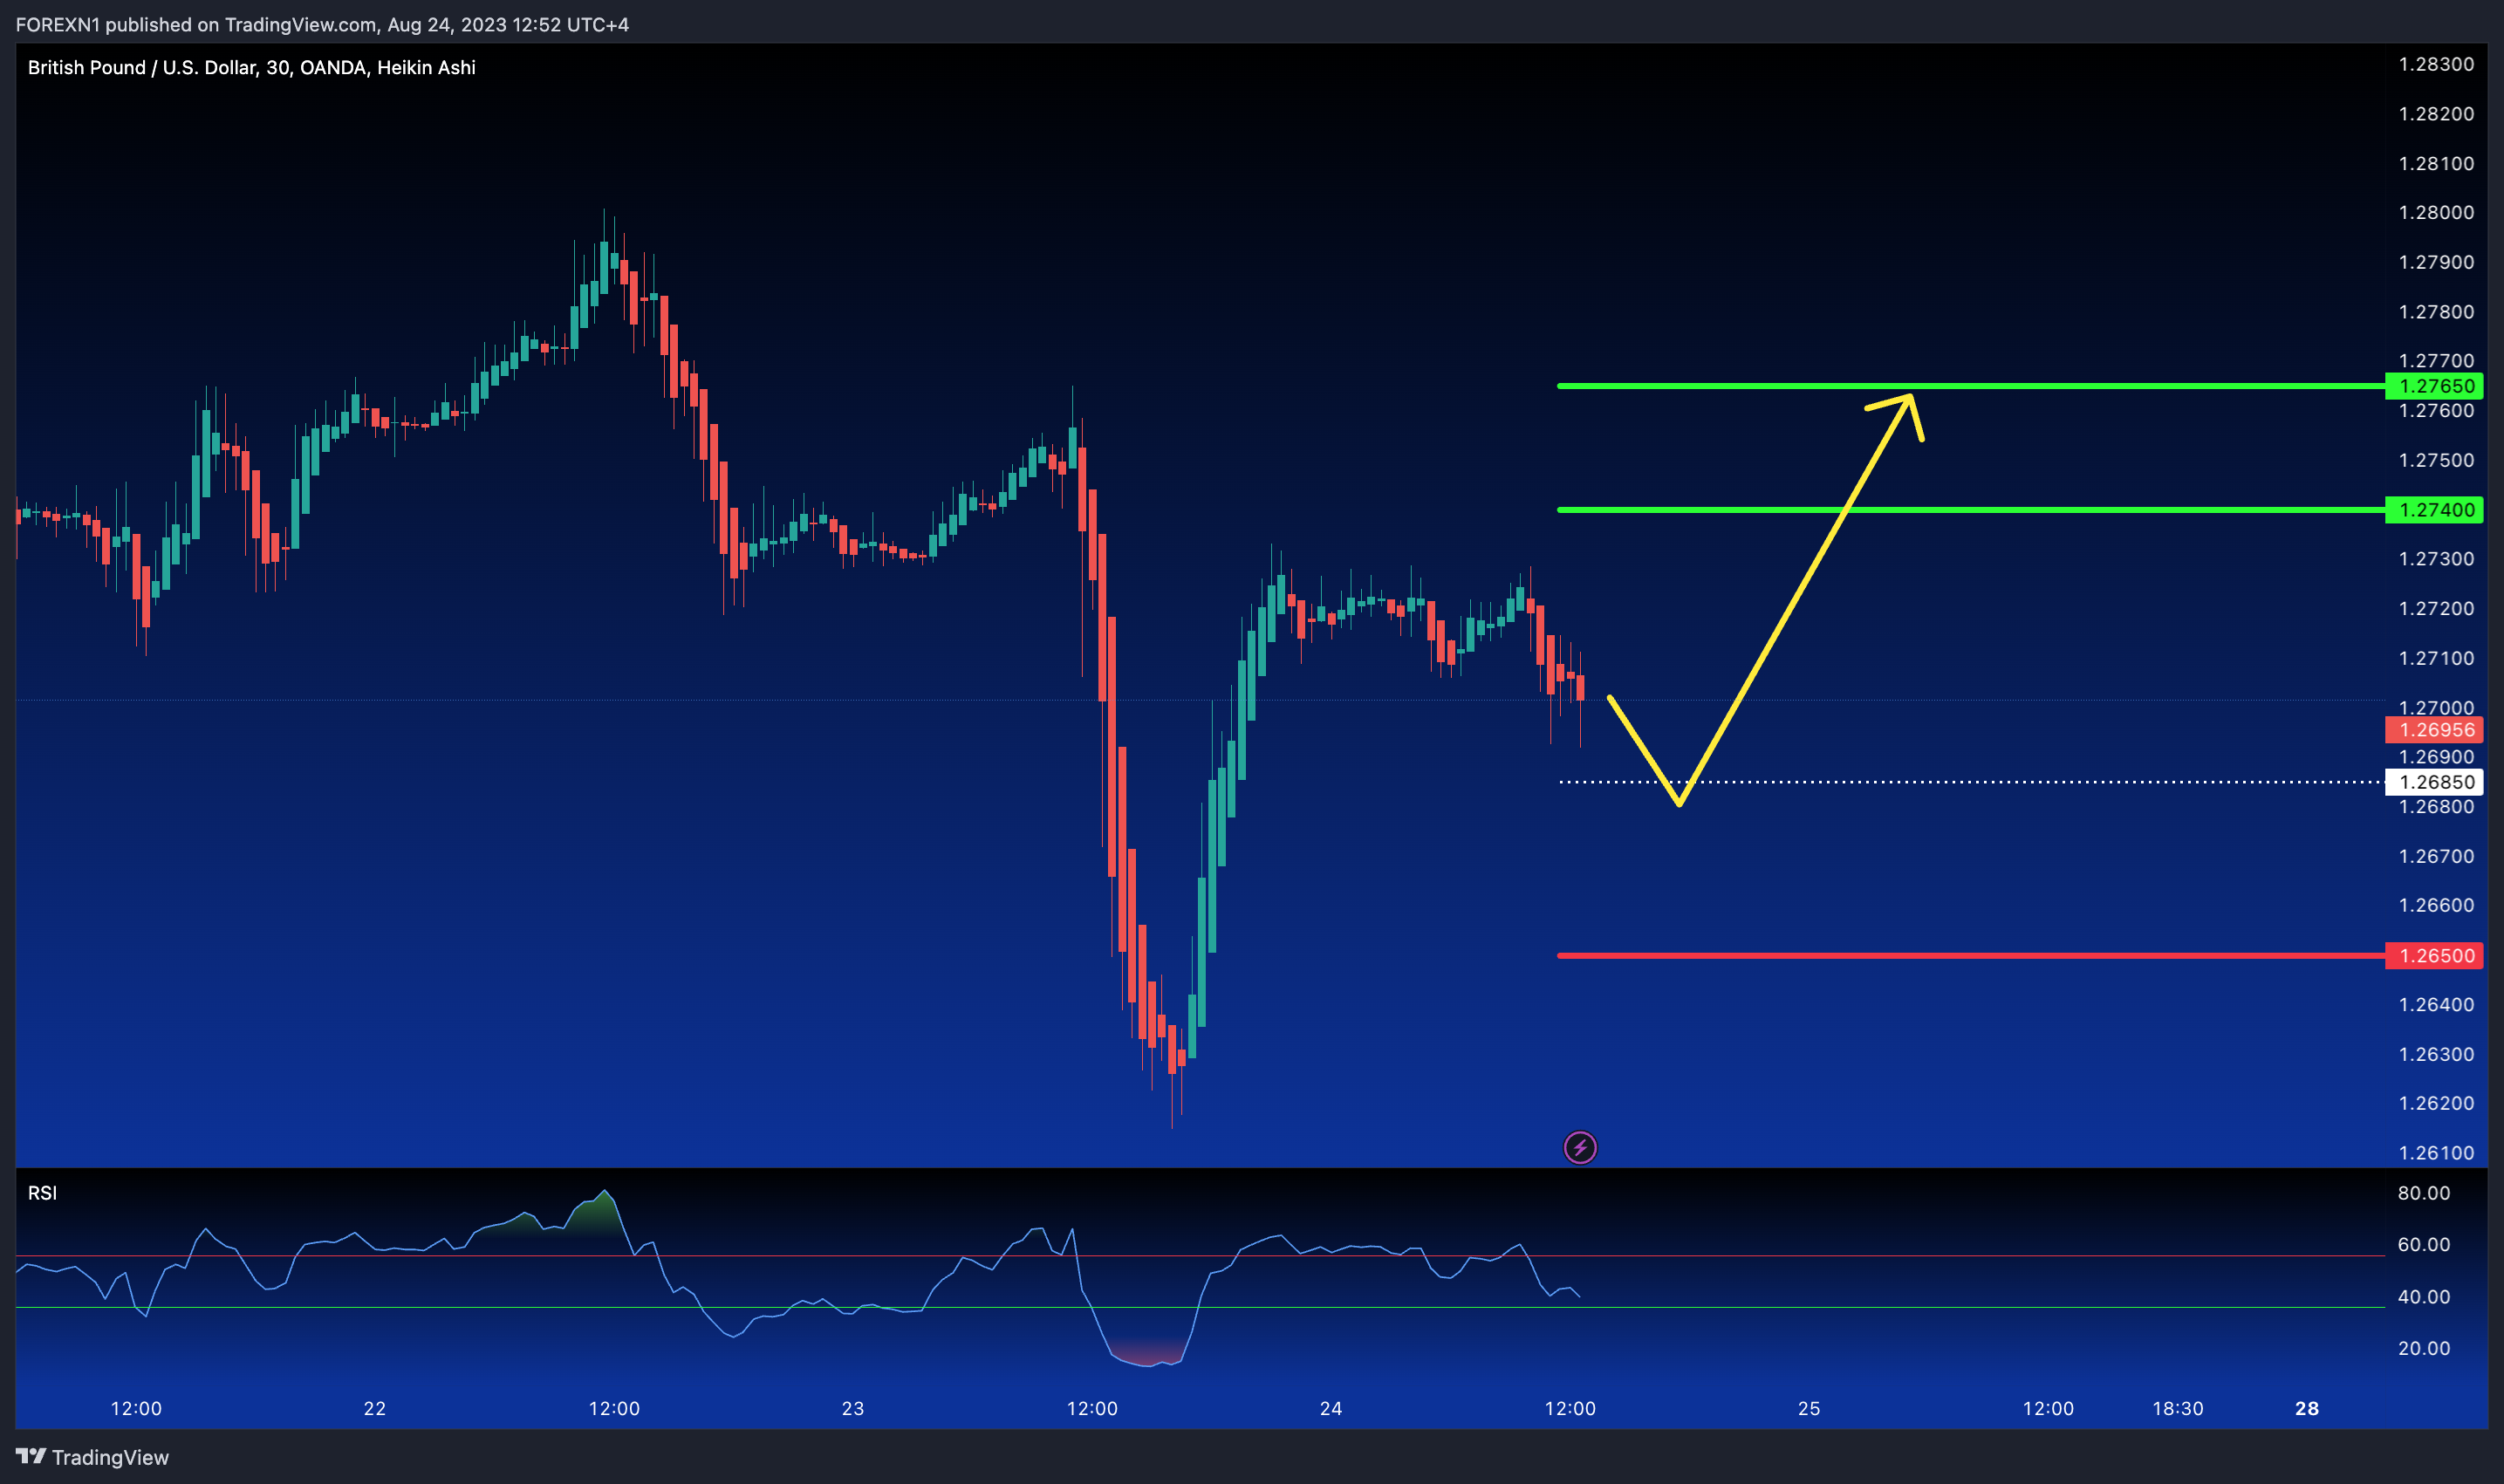Click the RSI 20.00 scale value

2424,1348
